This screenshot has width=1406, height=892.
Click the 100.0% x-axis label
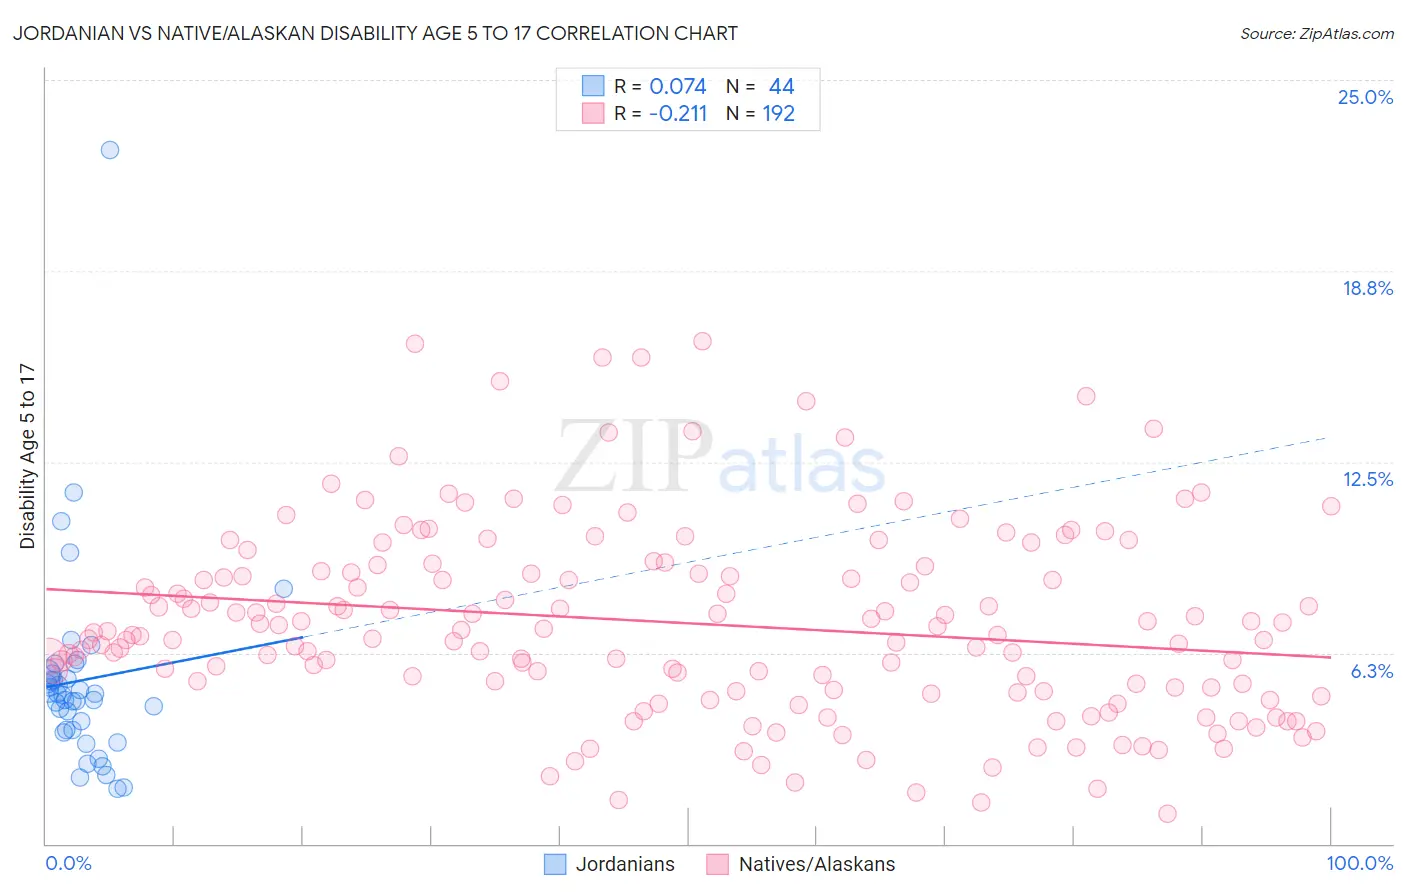pyautogui.click(x=1360, y=863)
